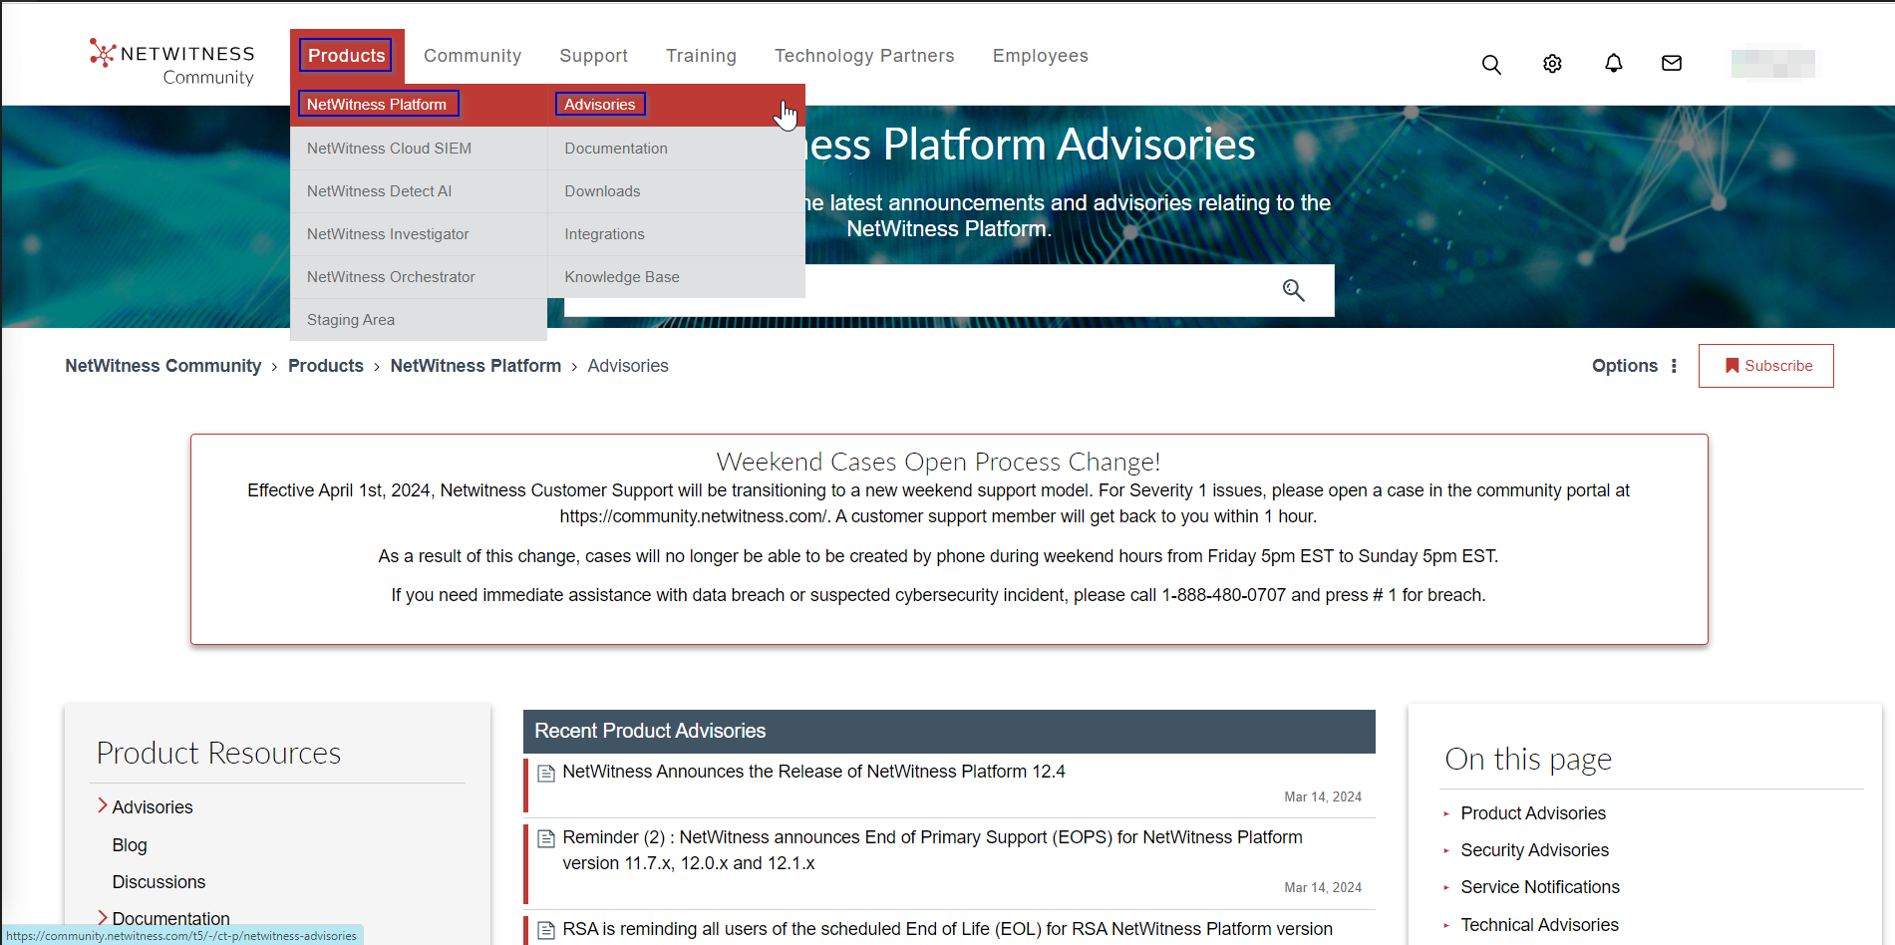Open the Options three-dot menu
This screenshot has height=945, width=1895.
pyautogui.click(x=1674, y=366)
